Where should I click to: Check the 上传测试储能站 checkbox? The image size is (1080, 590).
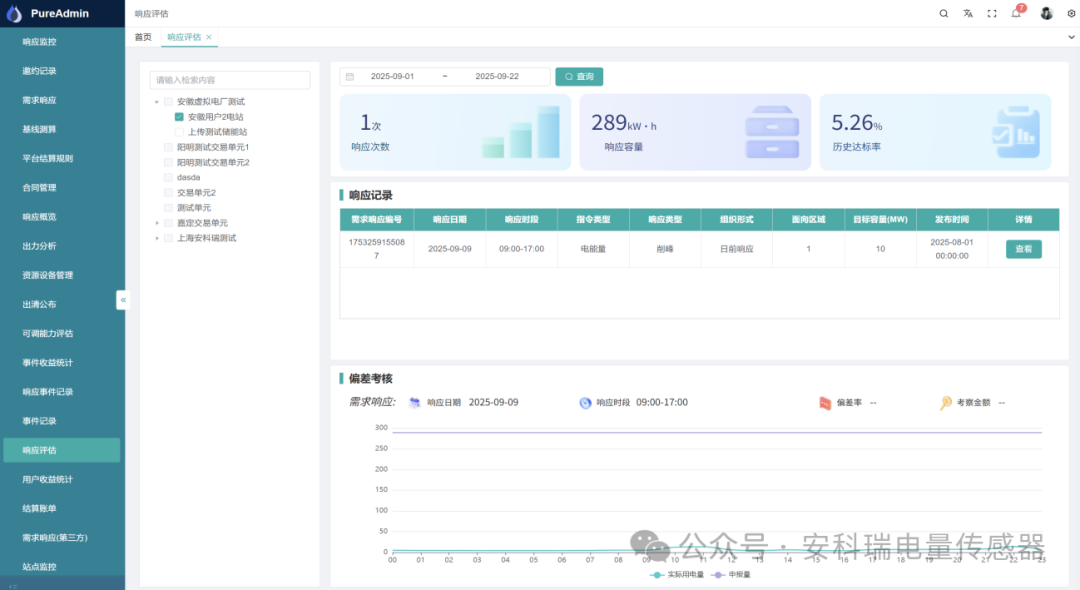(179, 132)
